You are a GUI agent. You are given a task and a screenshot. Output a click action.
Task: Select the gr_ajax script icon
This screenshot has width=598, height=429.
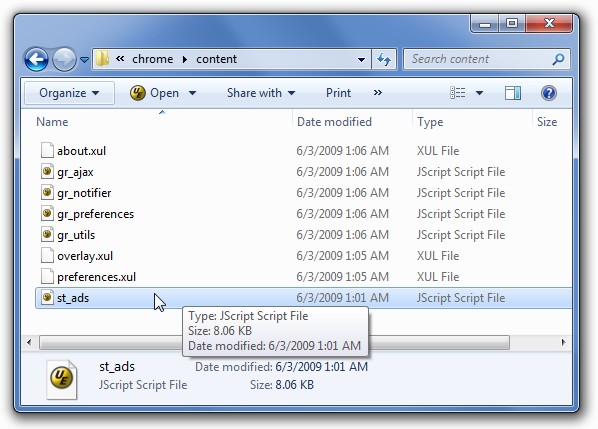coord(47,171)
